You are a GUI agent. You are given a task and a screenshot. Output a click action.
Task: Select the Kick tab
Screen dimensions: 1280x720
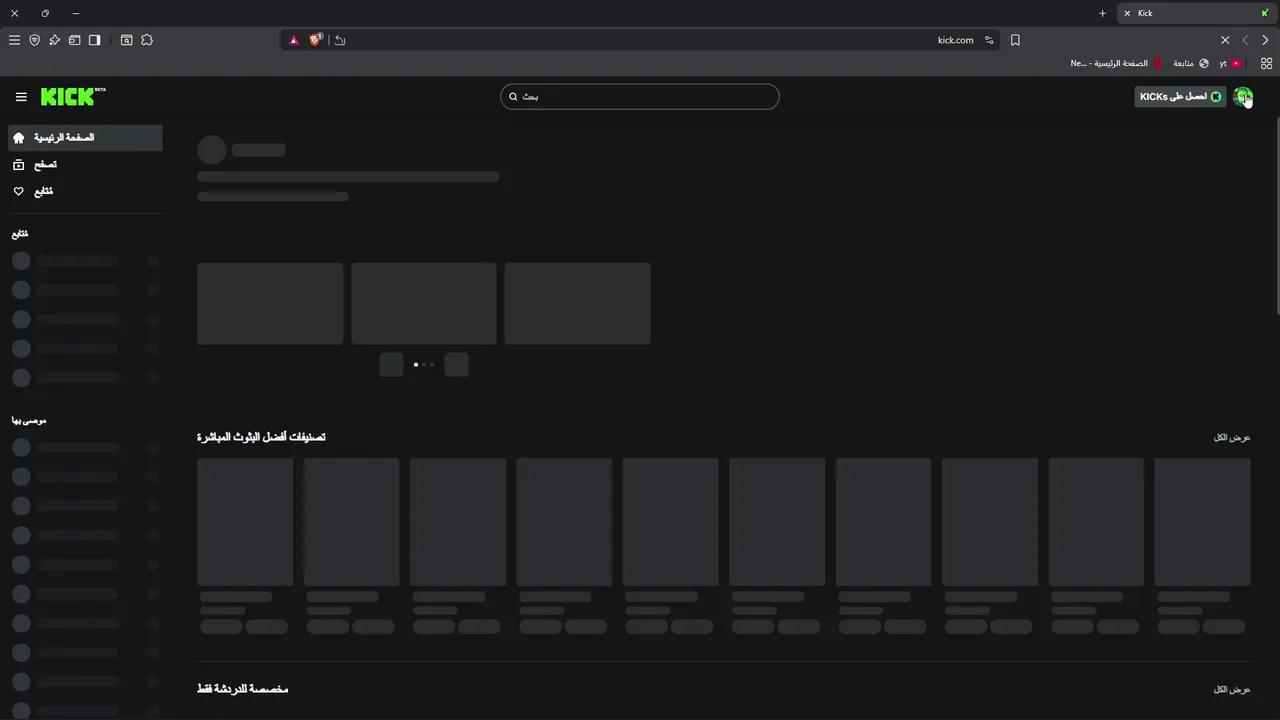1196,13
